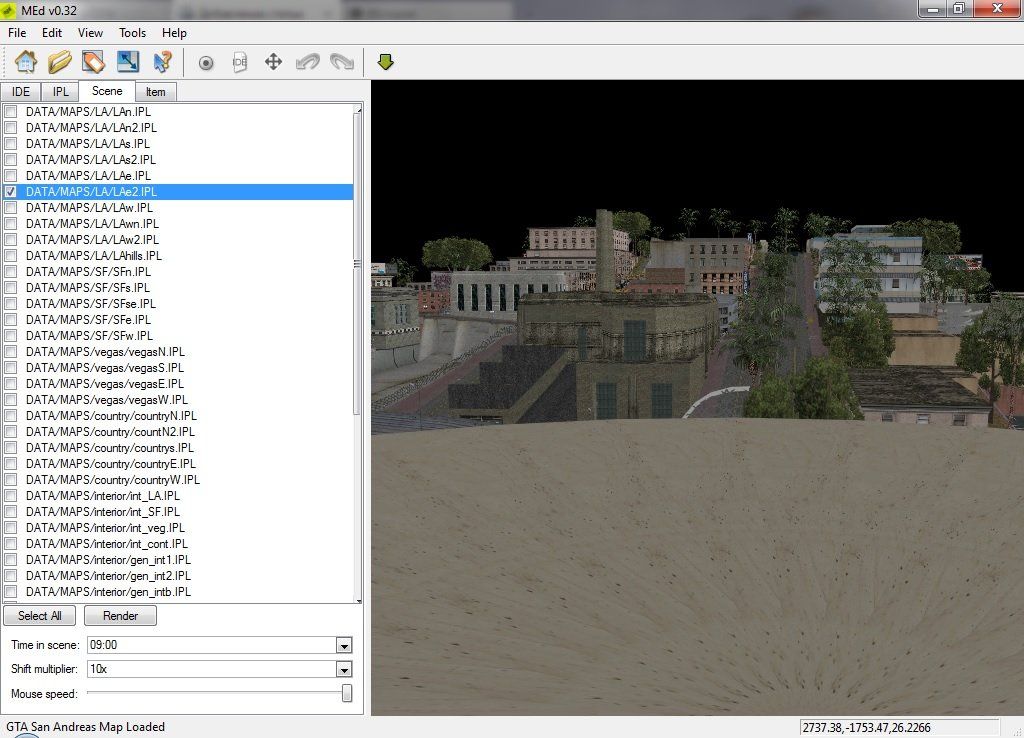Select row DATA/MAPS/SF/SFs.IPL

[178, 287]
